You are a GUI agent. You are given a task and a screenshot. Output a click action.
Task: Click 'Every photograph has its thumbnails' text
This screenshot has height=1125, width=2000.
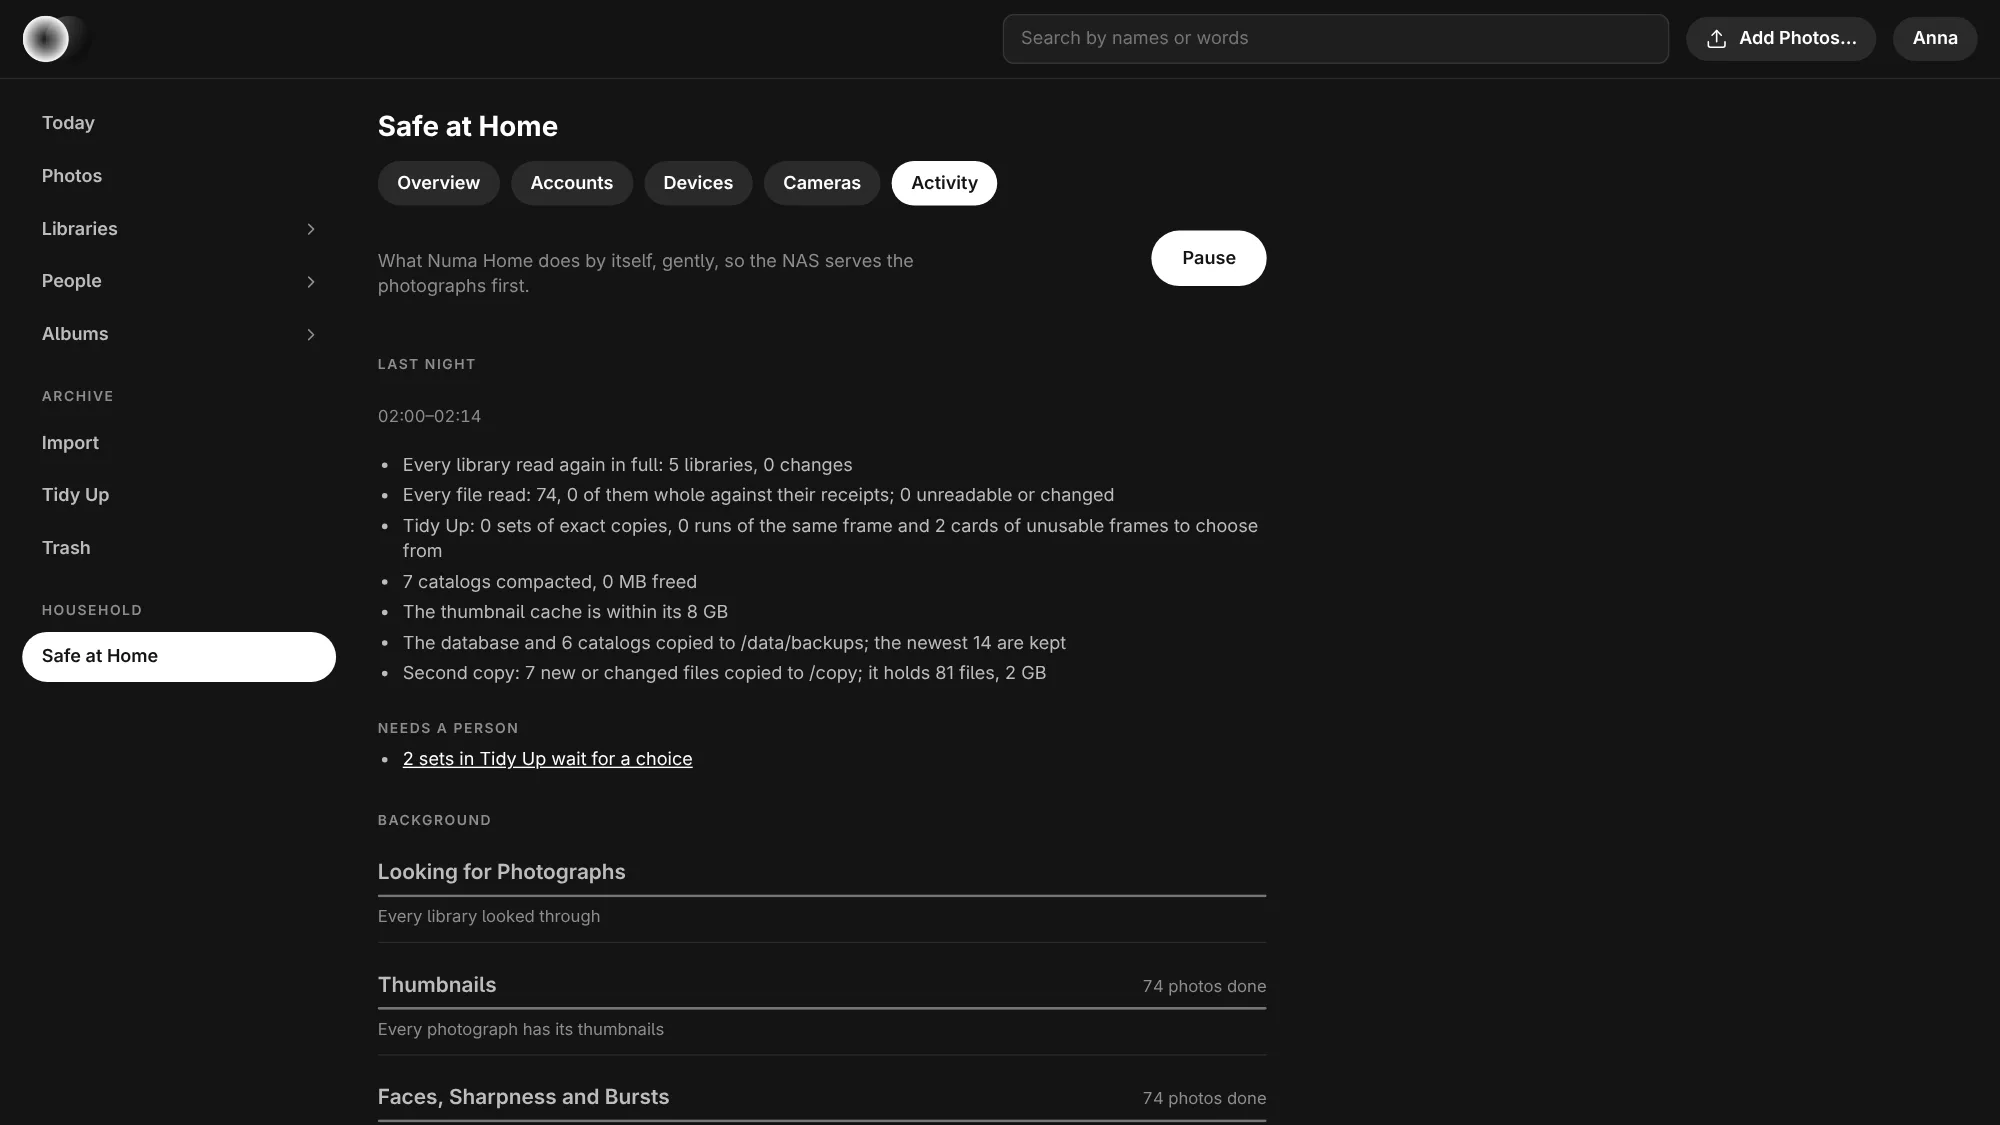click(x=521, y=1030)
